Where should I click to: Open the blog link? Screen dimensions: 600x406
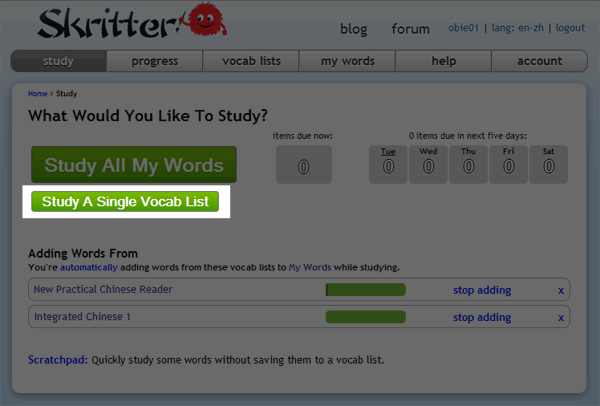(x=354, y=29)
